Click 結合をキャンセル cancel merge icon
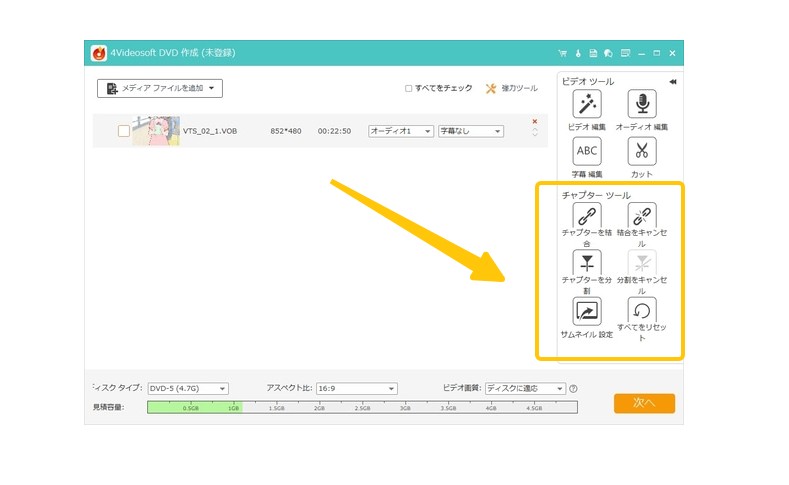 (641, 216)
